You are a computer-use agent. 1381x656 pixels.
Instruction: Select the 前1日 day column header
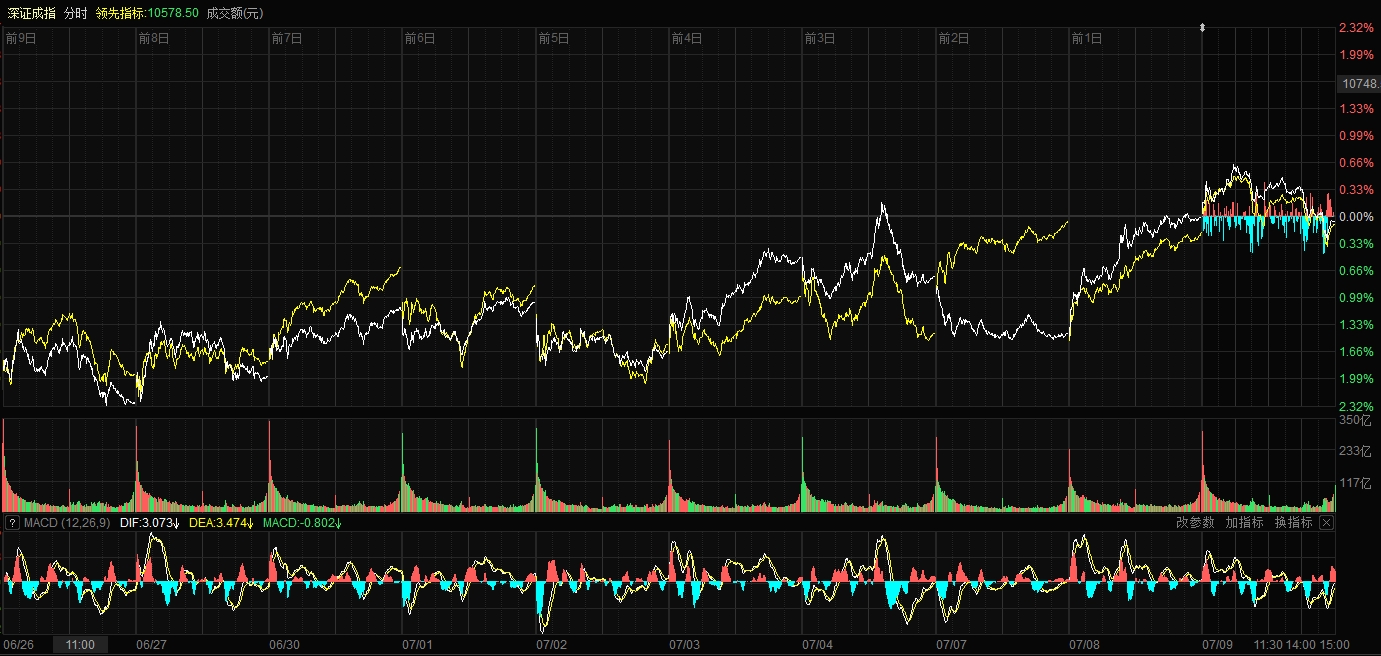pyautogui.click(x=1086, y=38)
